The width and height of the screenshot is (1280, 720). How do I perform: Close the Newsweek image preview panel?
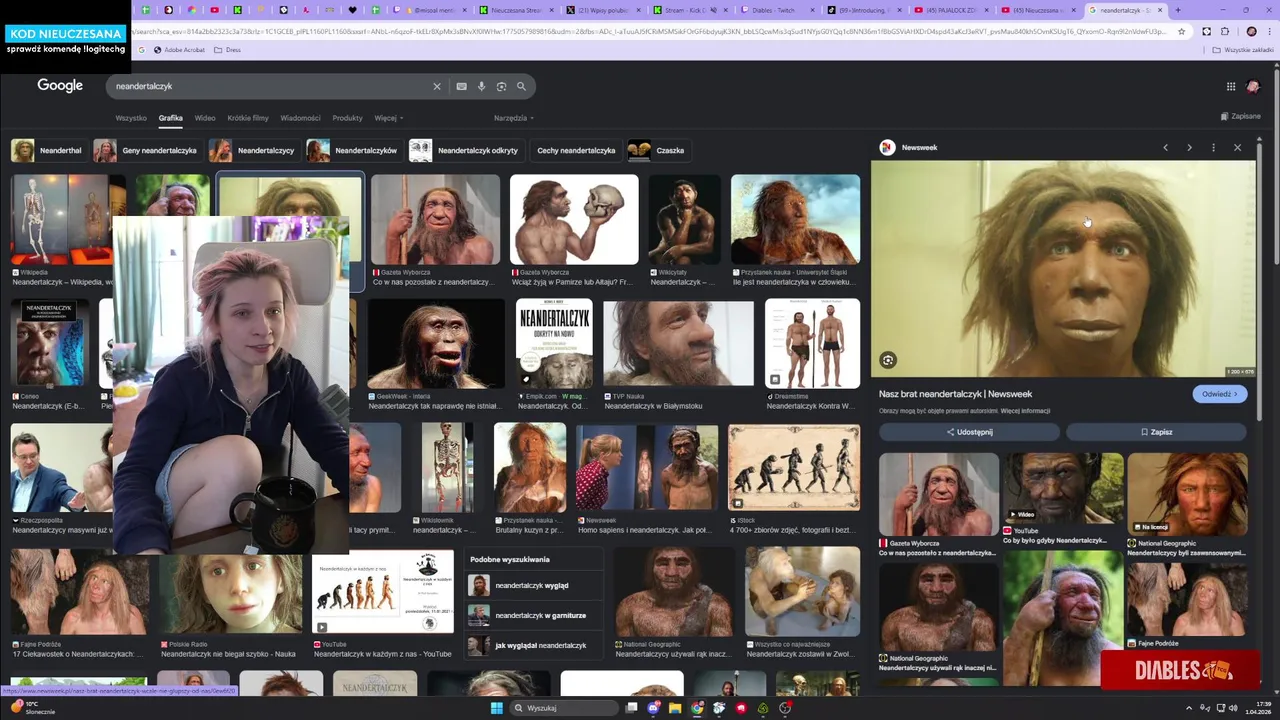point(1237,147)
